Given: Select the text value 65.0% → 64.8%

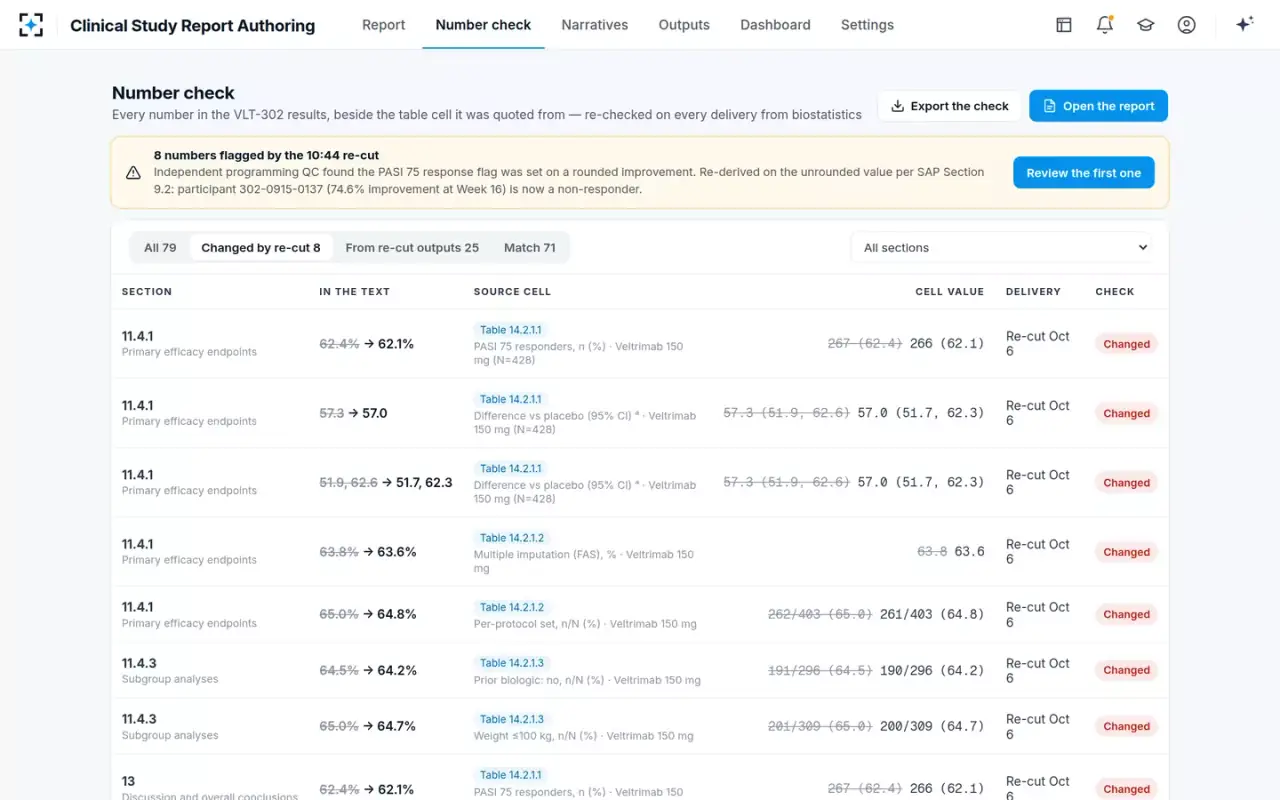Looking at the screenshot, I should (368, 615).
